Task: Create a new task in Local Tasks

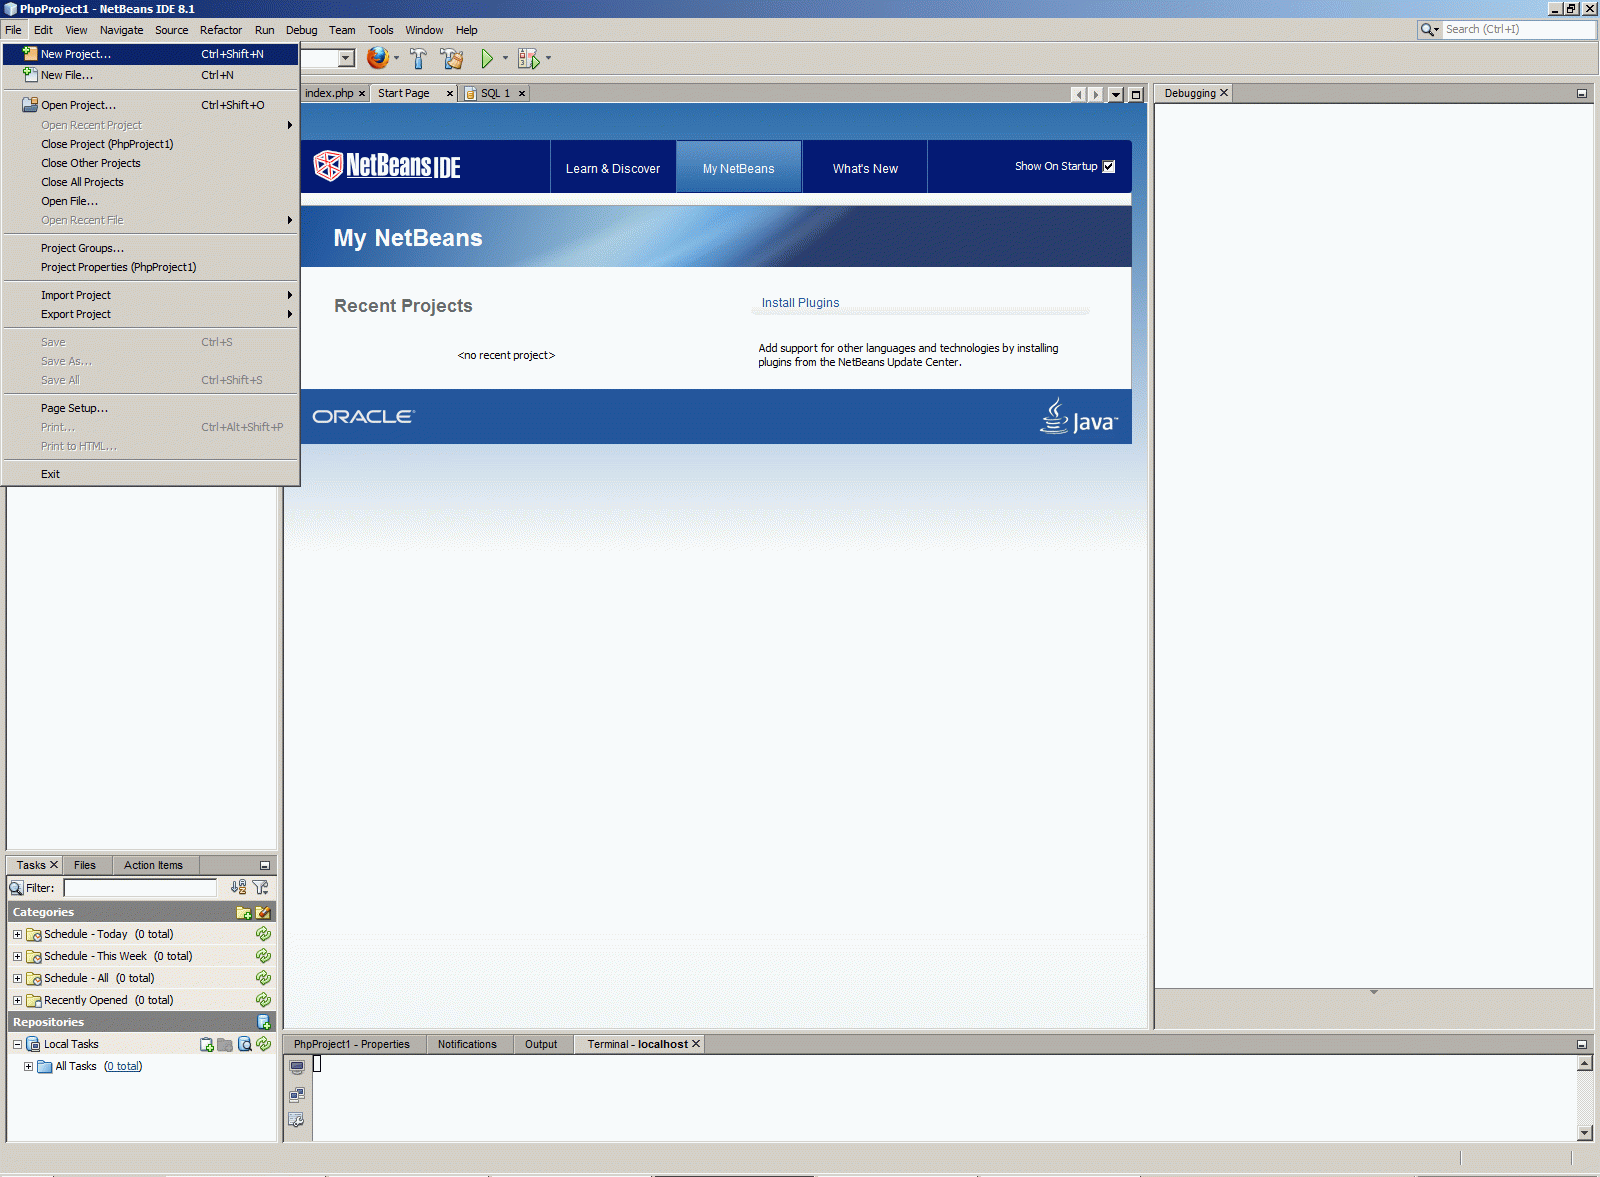Action: coord(207,1044)
